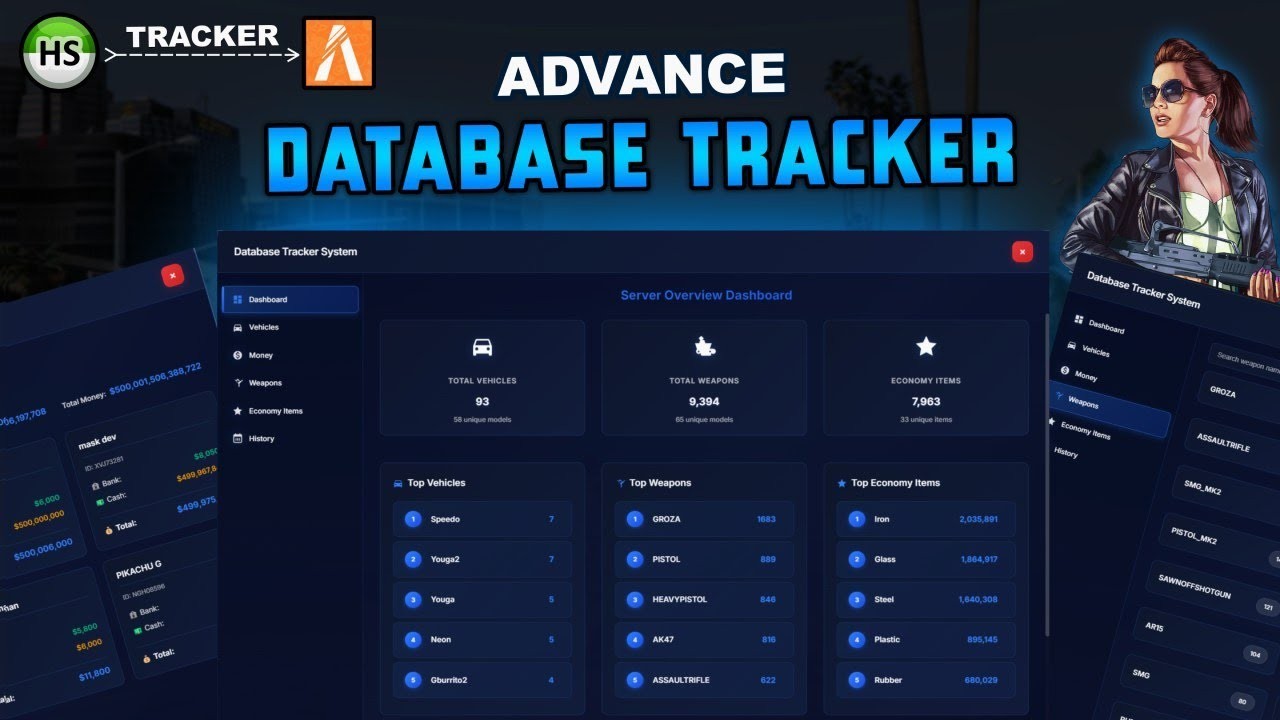This screenshot has width=1280, height=720.
Task: Click the star icon next to Top Economy Items heading
Action: [842, 483]
